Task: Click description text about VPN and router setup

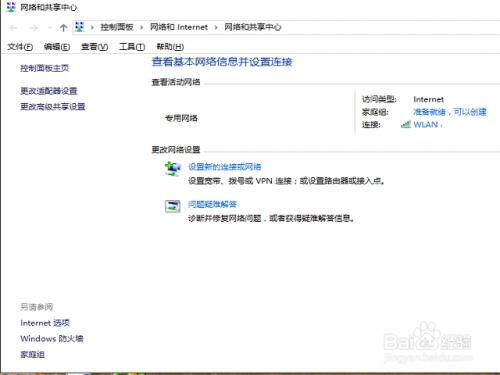Action: [287, 181]
